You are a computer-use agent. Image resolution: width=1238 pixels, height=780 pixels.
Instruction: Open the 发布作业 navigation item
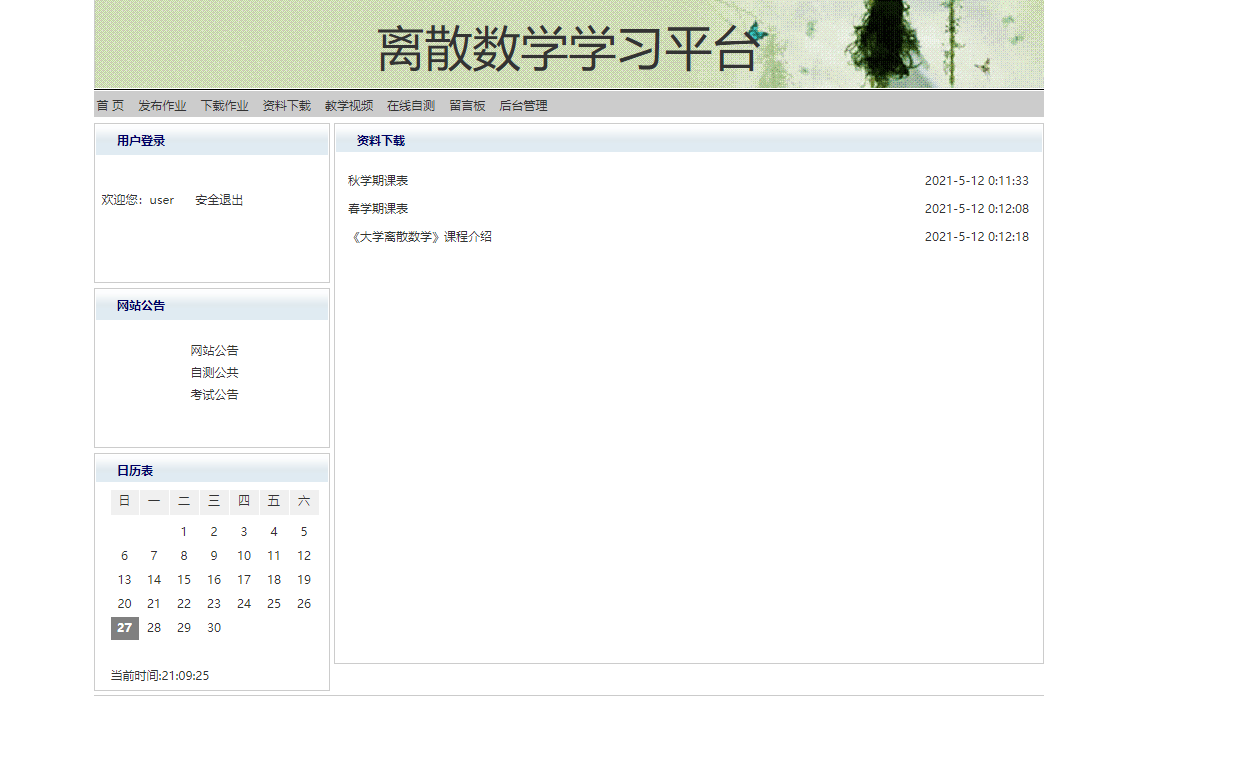[160, 105]
